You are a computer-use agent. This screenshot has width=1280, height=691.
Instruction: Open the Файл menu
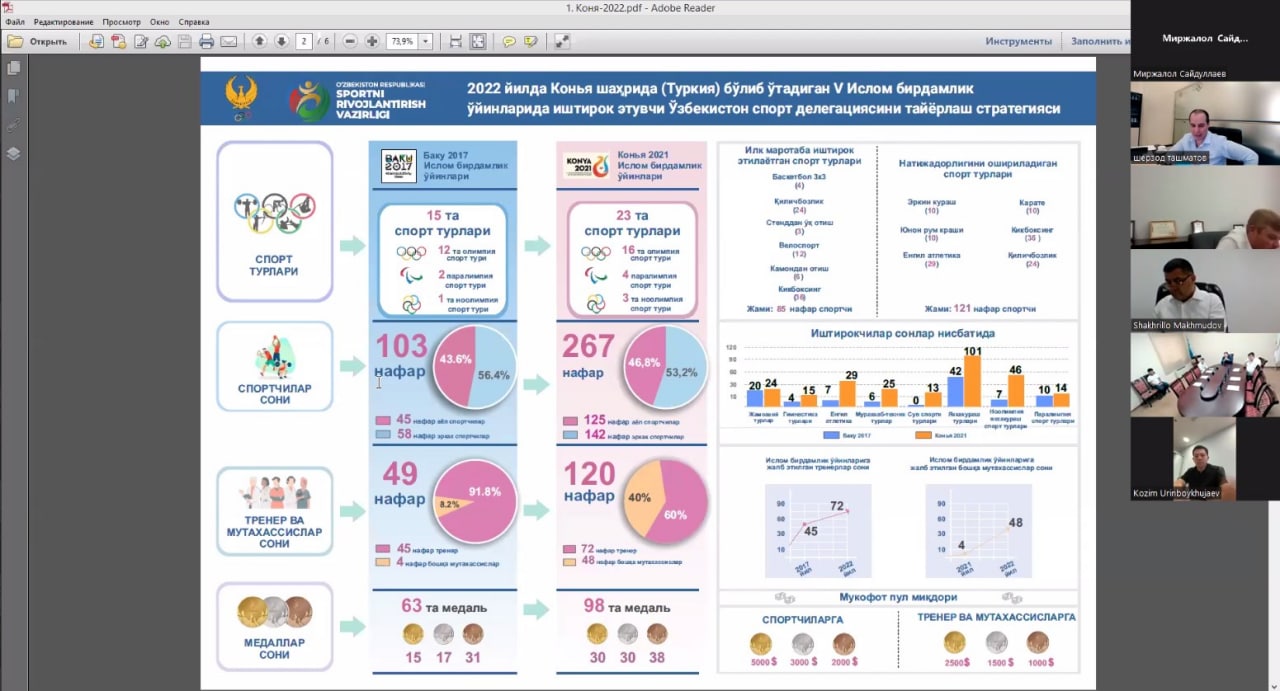tap(15, 21)
